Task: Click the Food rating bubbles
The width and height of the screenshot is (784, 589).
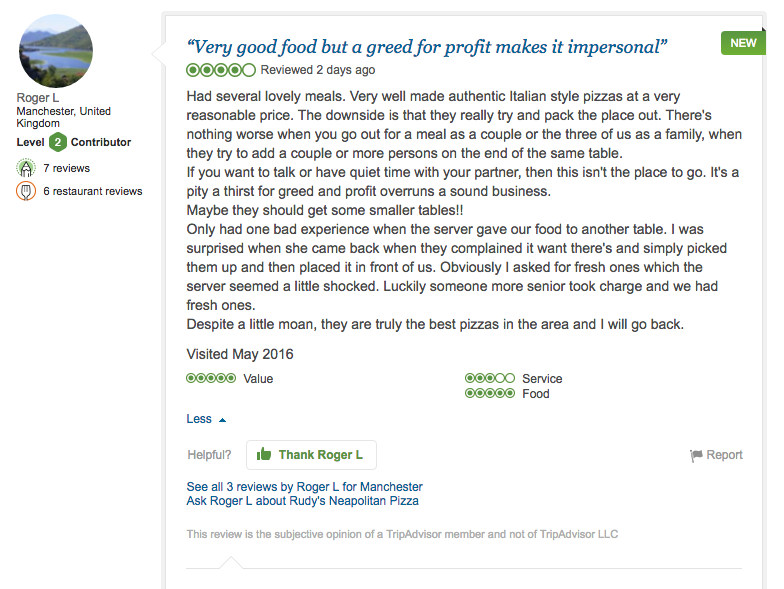Action: (490, 393)
